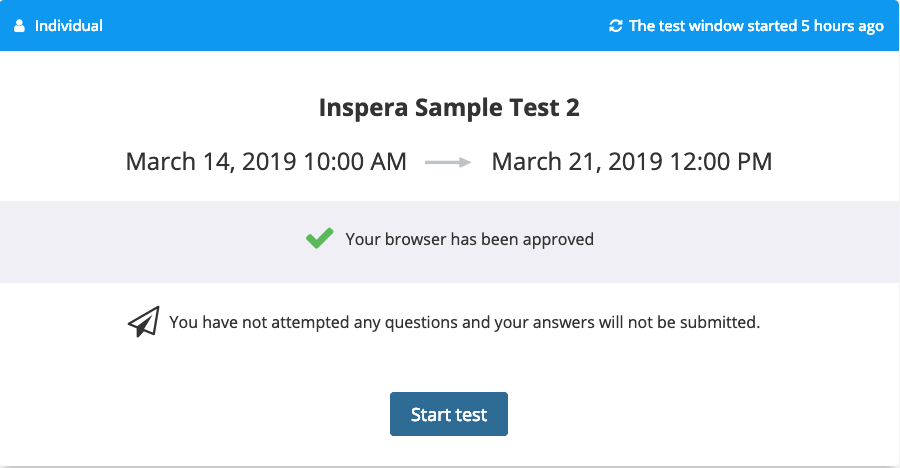The width and height of the screenshot is (900, 468).
Task: Click the gray arrow between the dates
Action: pyautogui.click(x=448, y=163)
